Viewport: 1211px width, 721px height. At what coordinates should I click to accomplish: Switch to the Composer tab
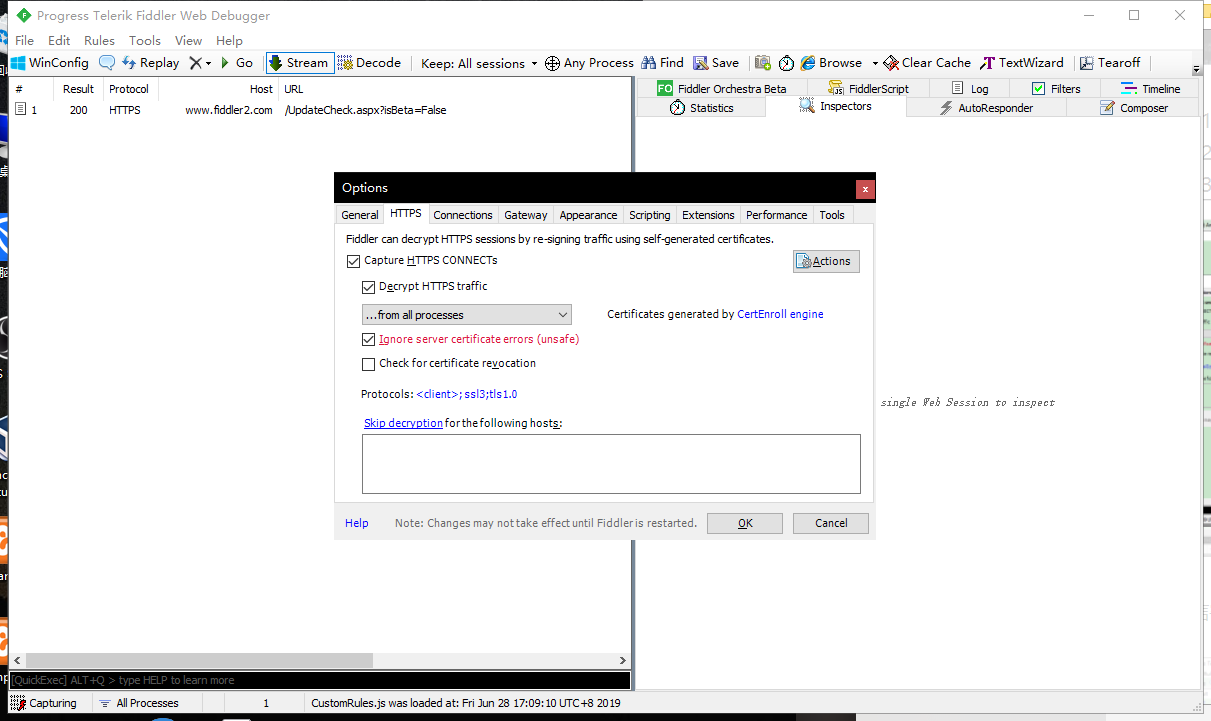pyautogui.click(x=1133, y=107)
